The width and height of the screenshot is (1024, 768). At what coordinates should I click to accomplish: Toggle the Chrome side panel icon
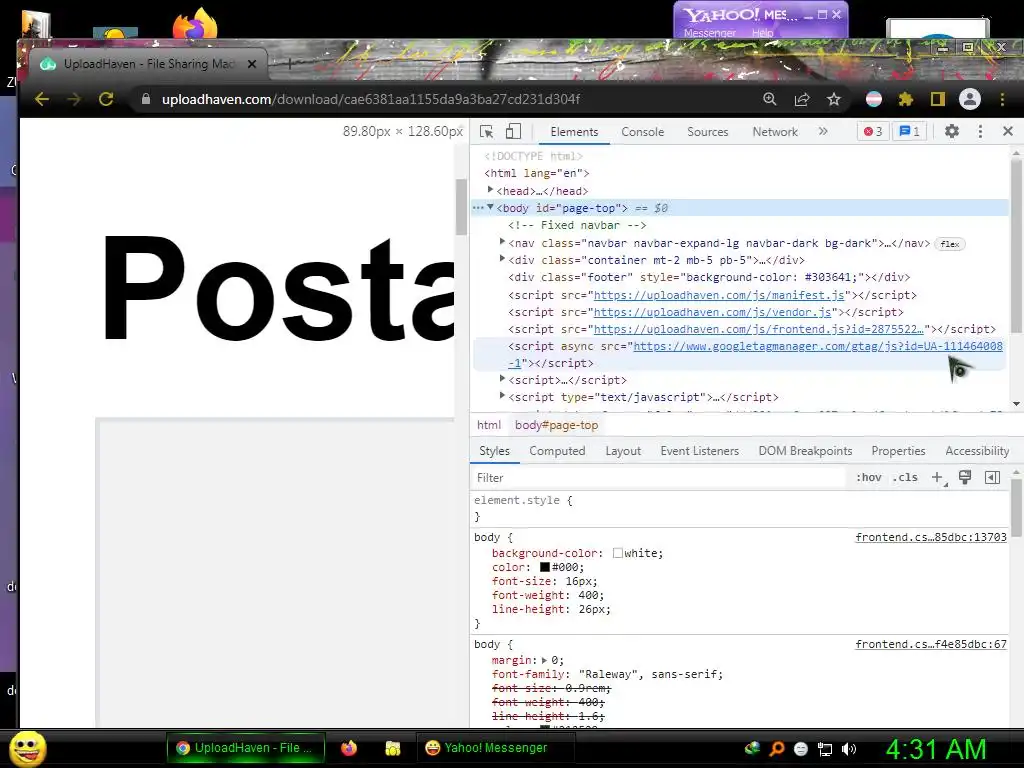click(x=938, y=99)
